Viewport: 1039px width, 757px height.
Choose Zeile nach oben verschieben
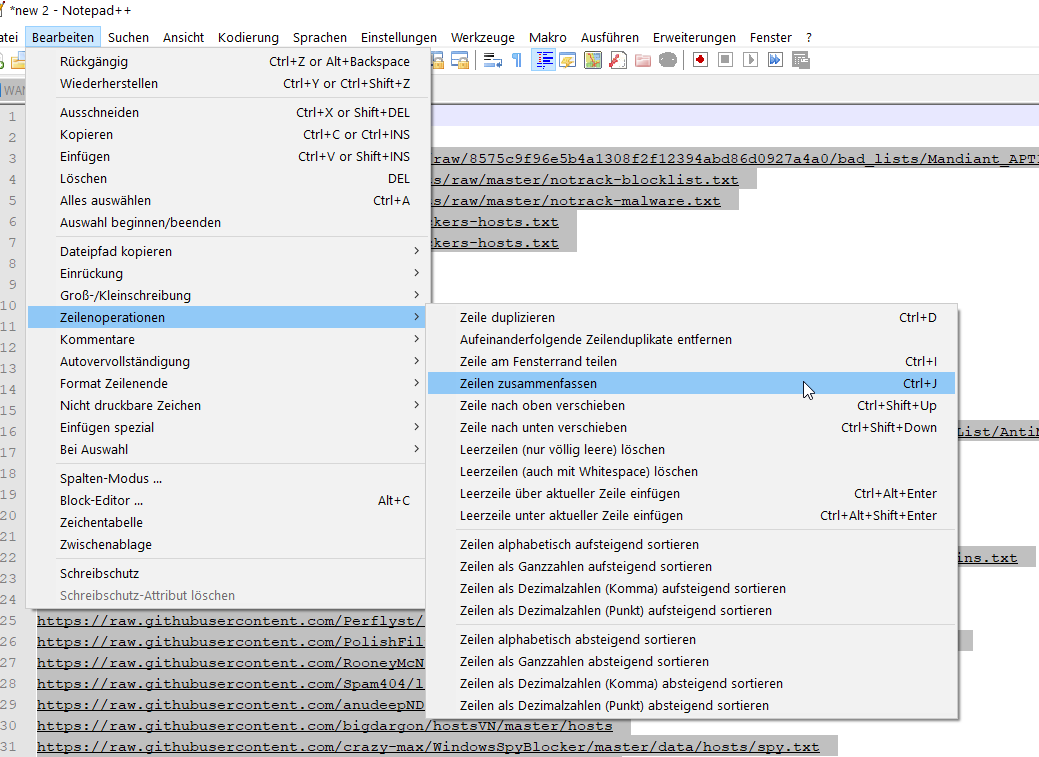point(691,405)
